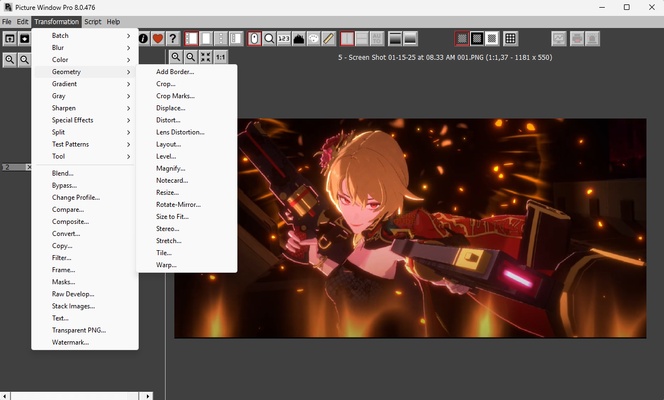Toggle the blank page layout icon
This screenshot has width=664, height=400.
206,39
